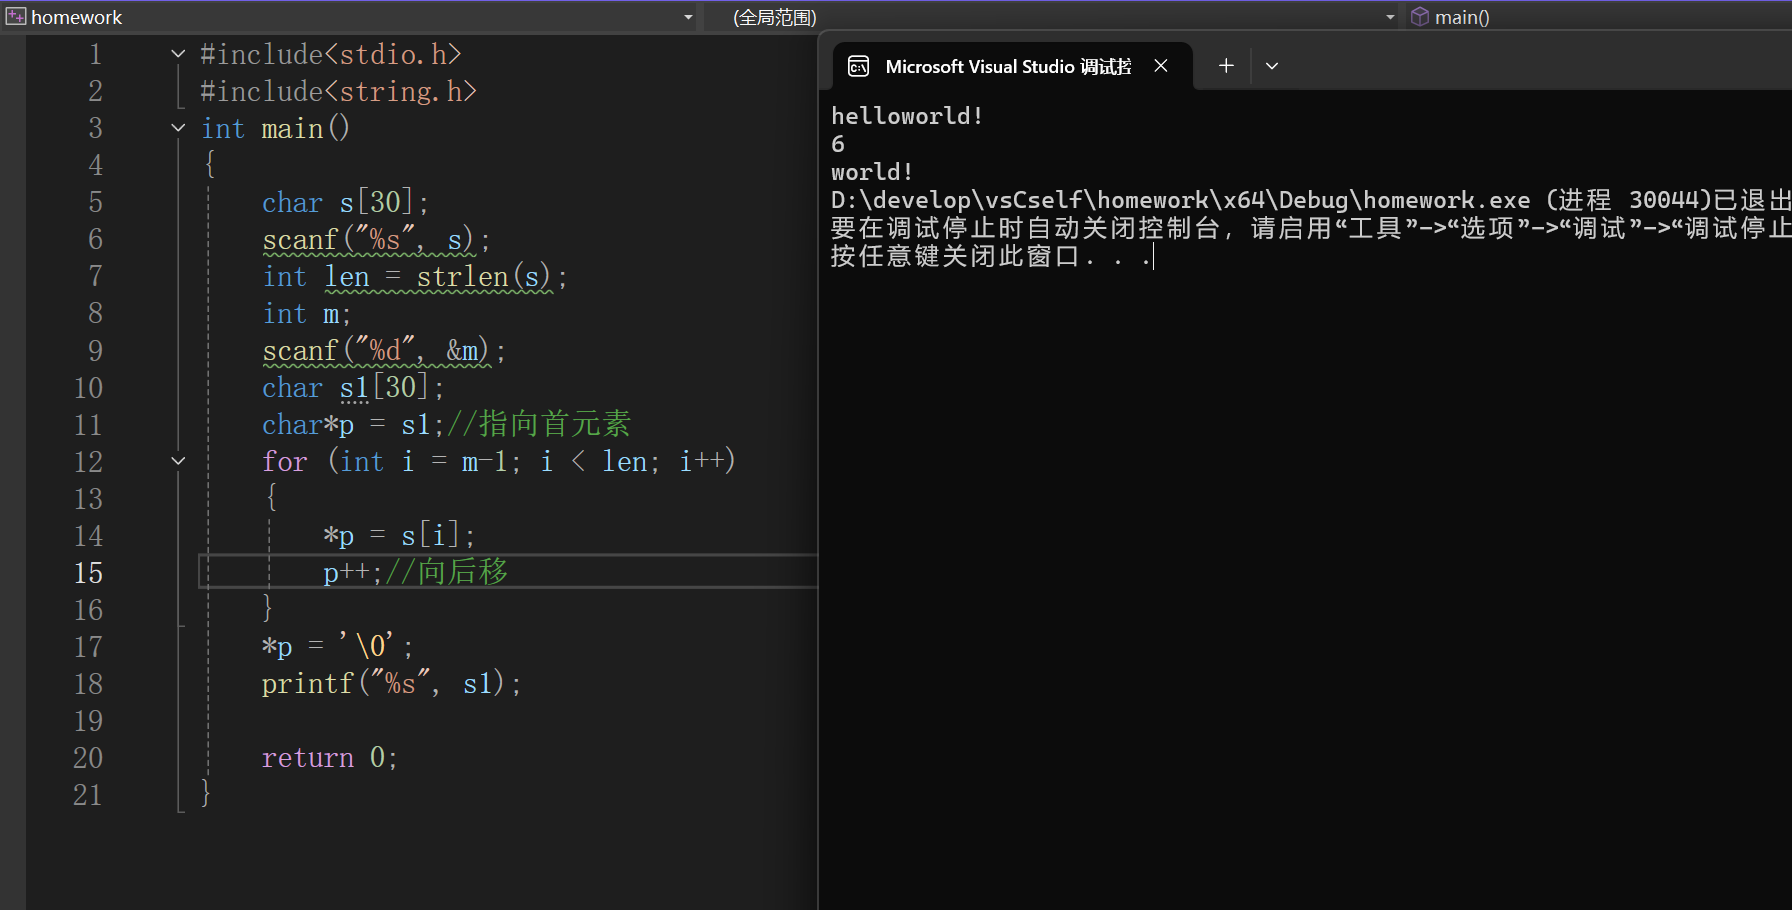Click the main function name on line 3
Image resolution: width=1792 pixels, height=910 pixels.
(292, 129)
